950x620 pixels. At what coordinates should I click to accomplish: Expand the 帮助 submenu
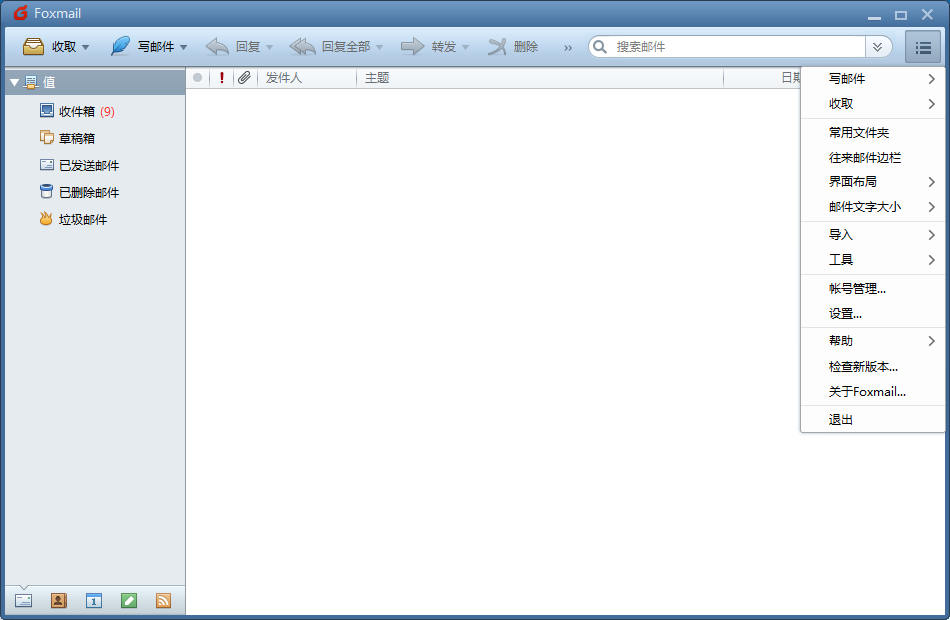(x=872, y=341)
